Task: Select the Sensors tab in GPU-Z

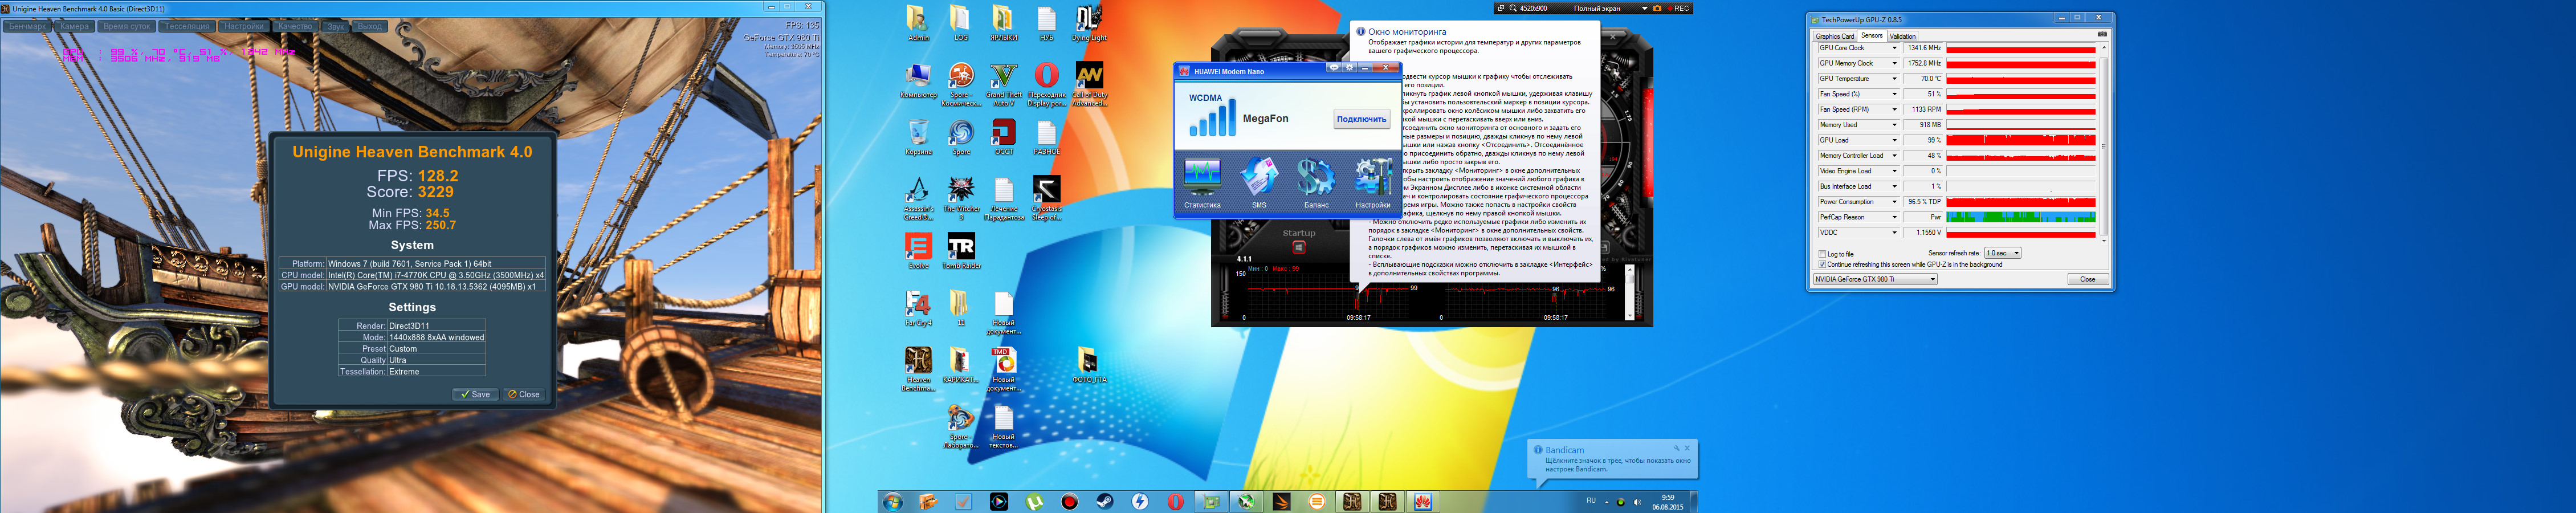Action: tap(1872, 35)
